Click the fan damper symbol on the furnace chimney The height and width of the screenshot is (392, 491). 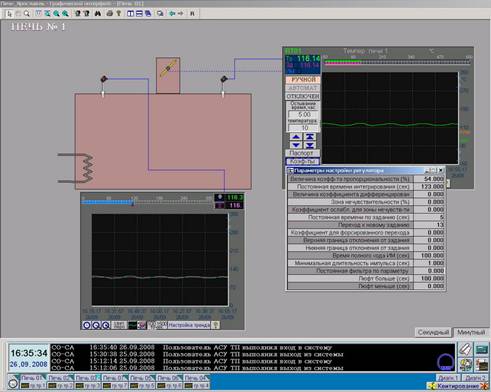click(x=168, y=69)
